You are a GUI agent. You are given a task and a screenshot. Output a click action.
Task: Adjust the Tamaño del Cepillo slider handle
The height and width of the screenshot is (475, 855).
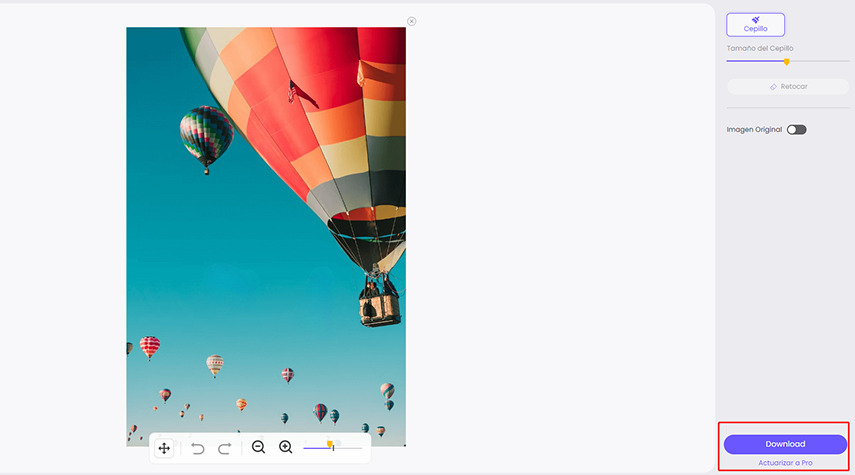click(786, 62)
